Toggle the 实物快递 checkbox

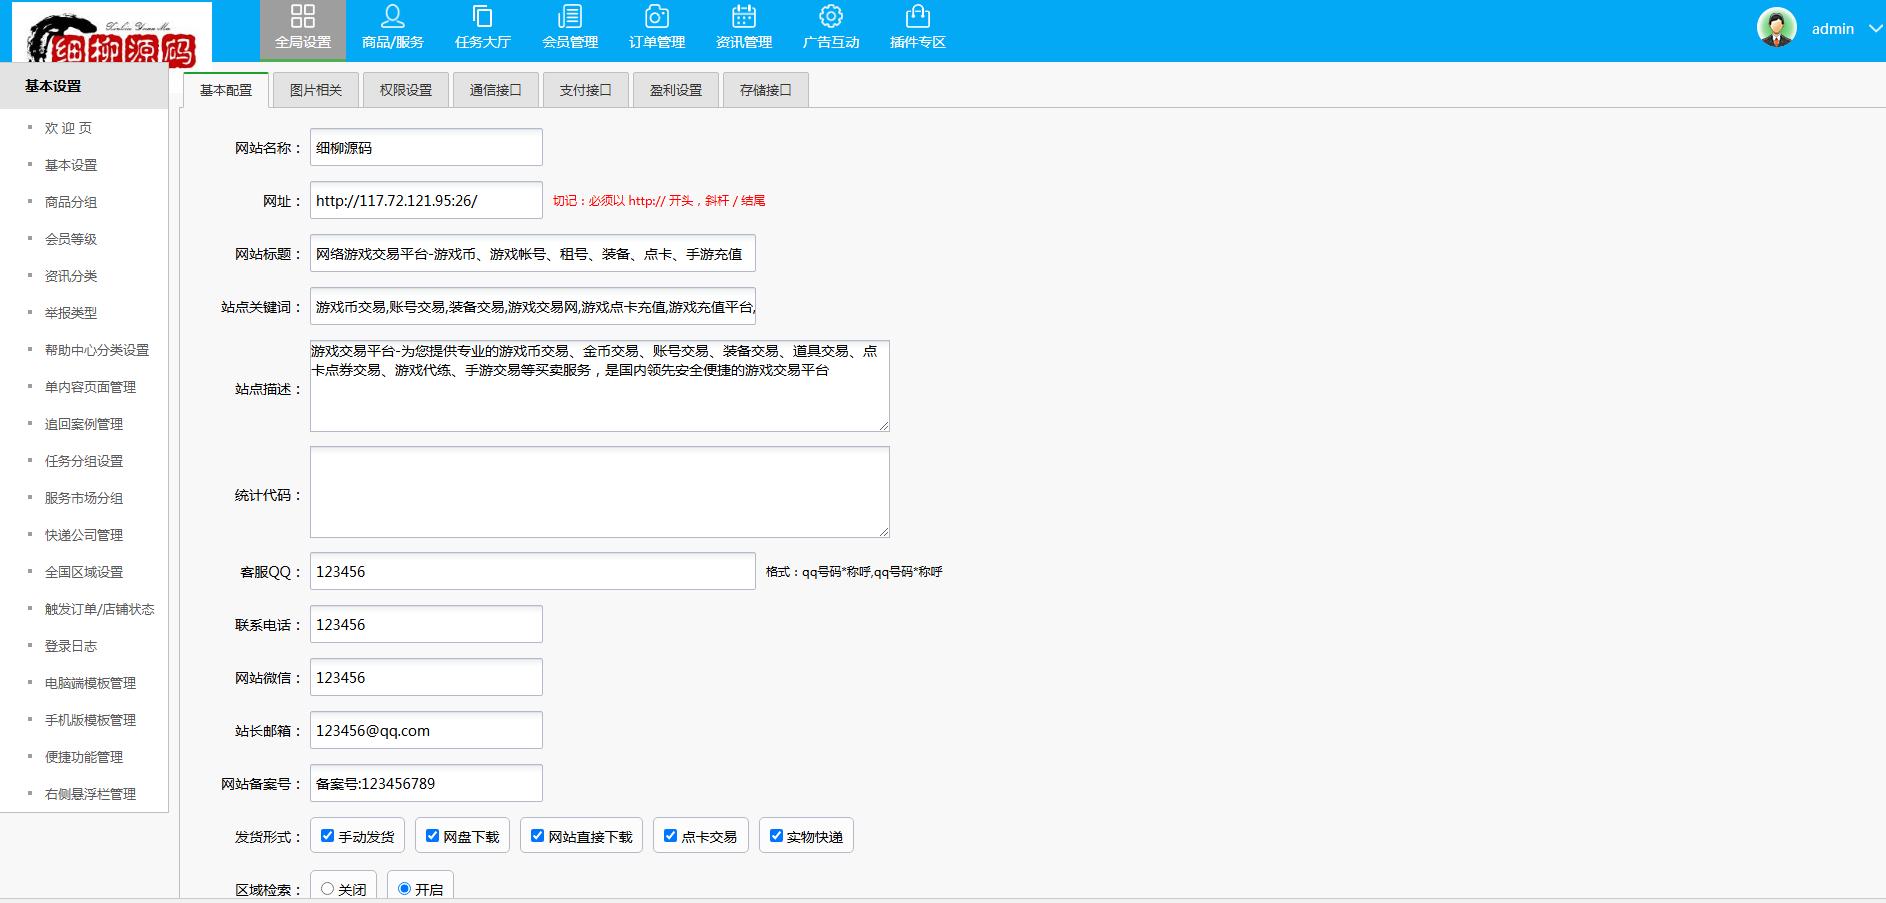[x=776, y=836]
